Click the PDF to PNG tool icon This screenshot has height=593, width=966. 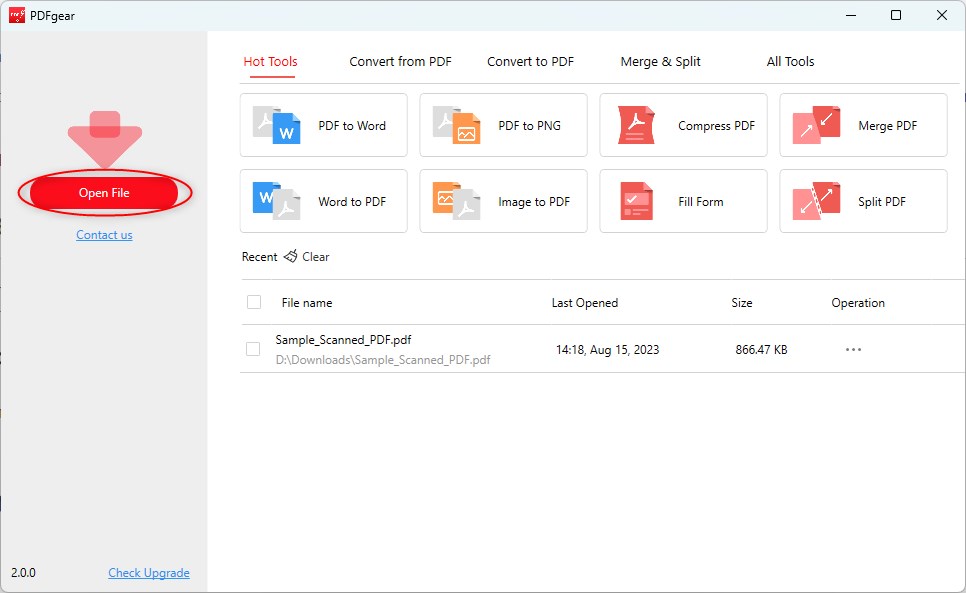[x=457, y=125]
